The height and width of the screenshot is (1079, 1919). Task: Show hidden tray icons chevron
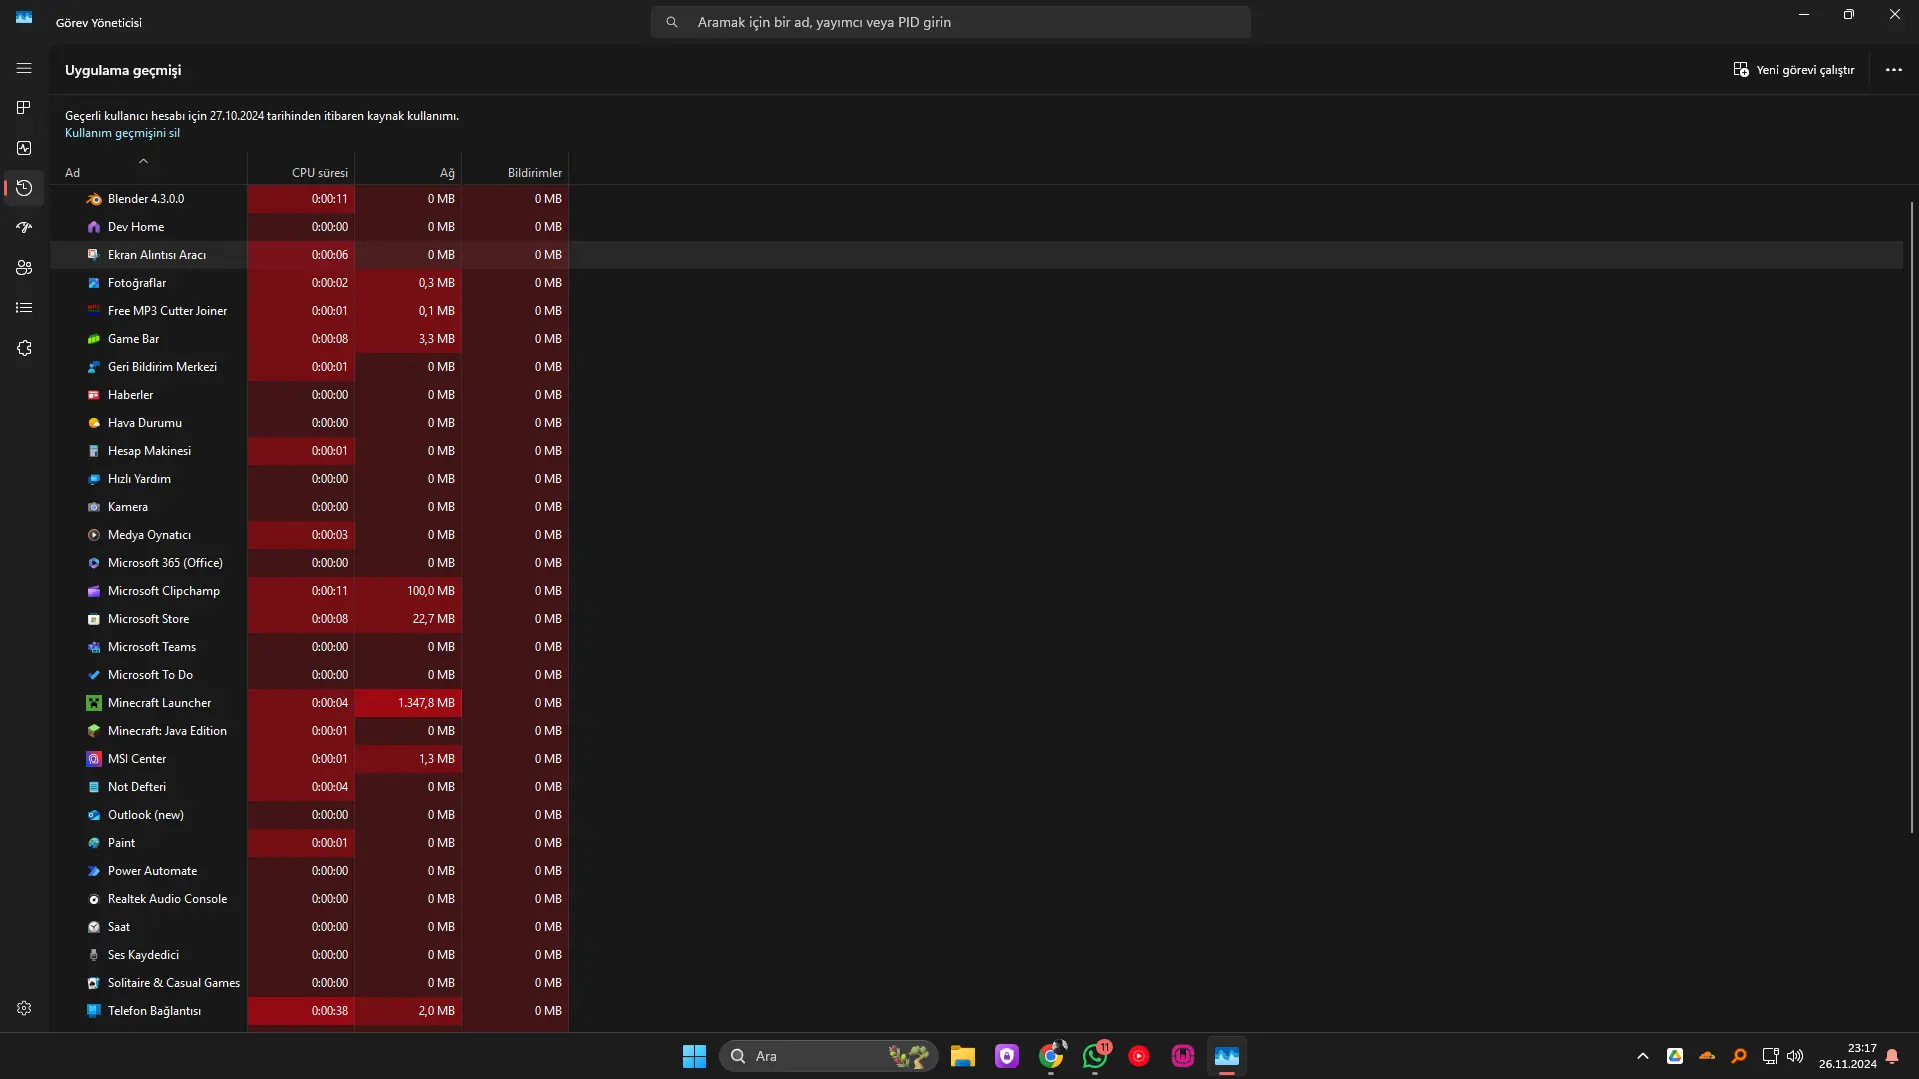pyautogui.click(x=1642, y=1056)
